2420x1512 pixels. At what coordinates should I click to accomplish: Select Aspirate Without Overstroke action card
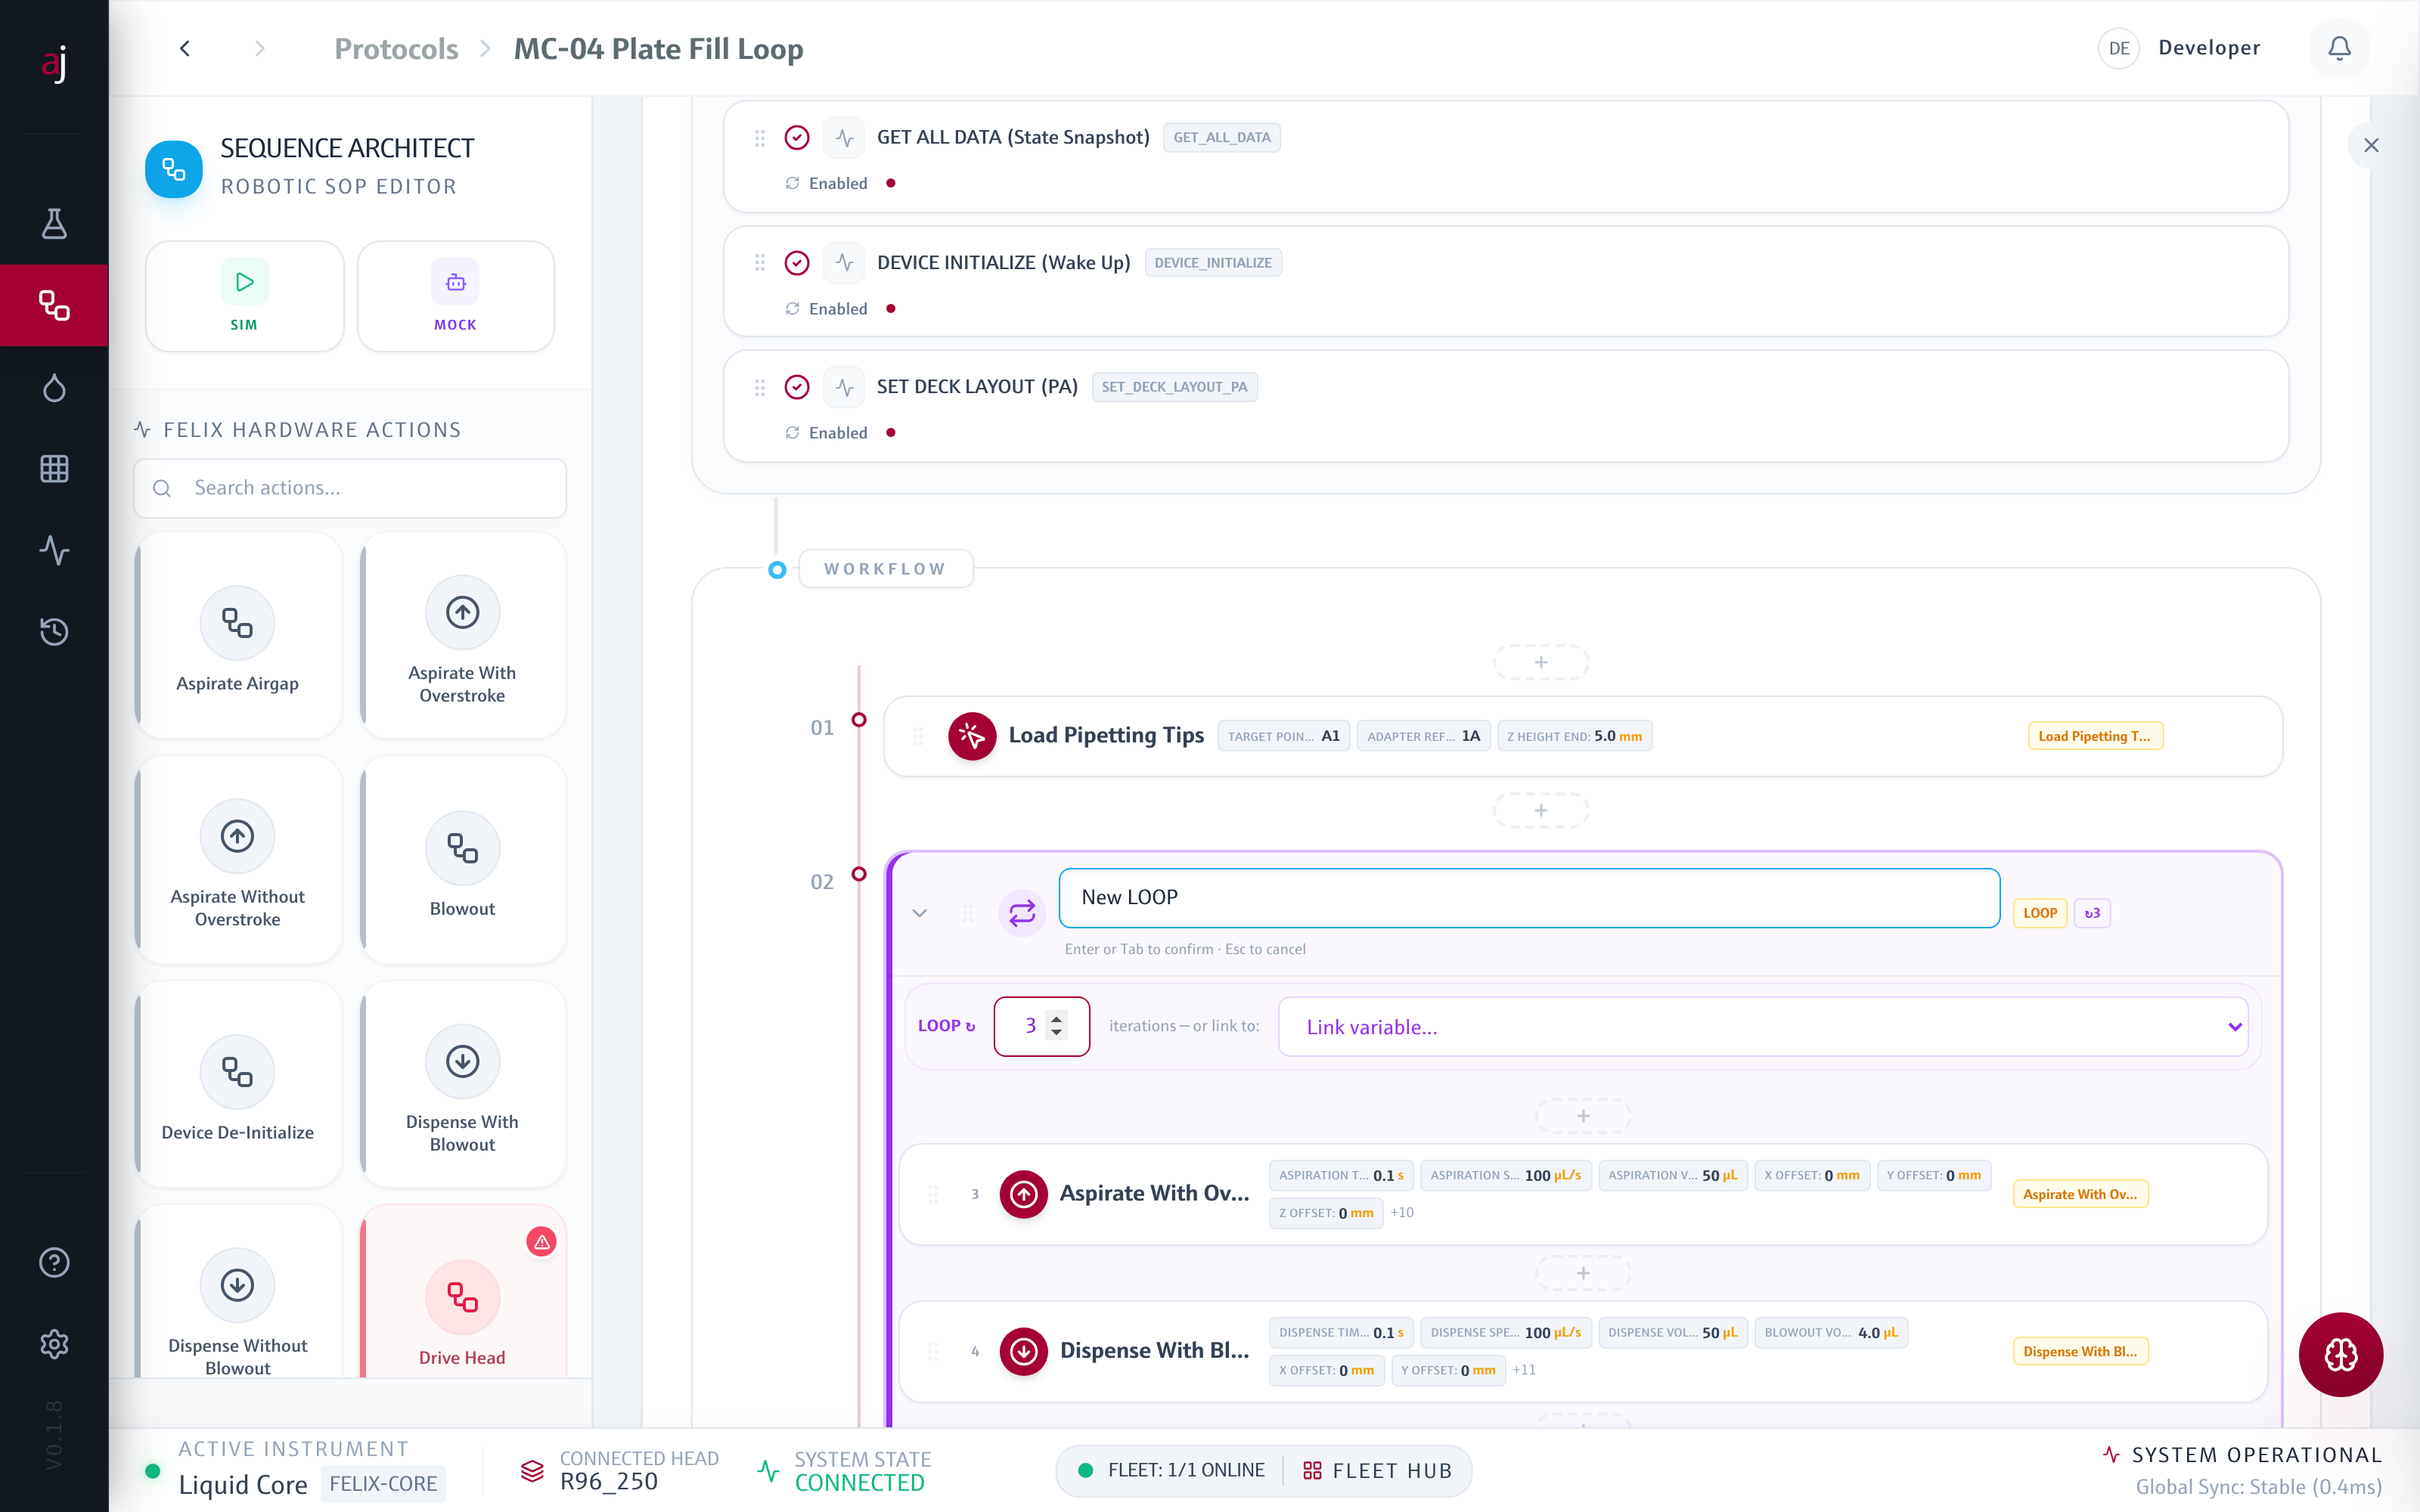[x=238, y=860]
